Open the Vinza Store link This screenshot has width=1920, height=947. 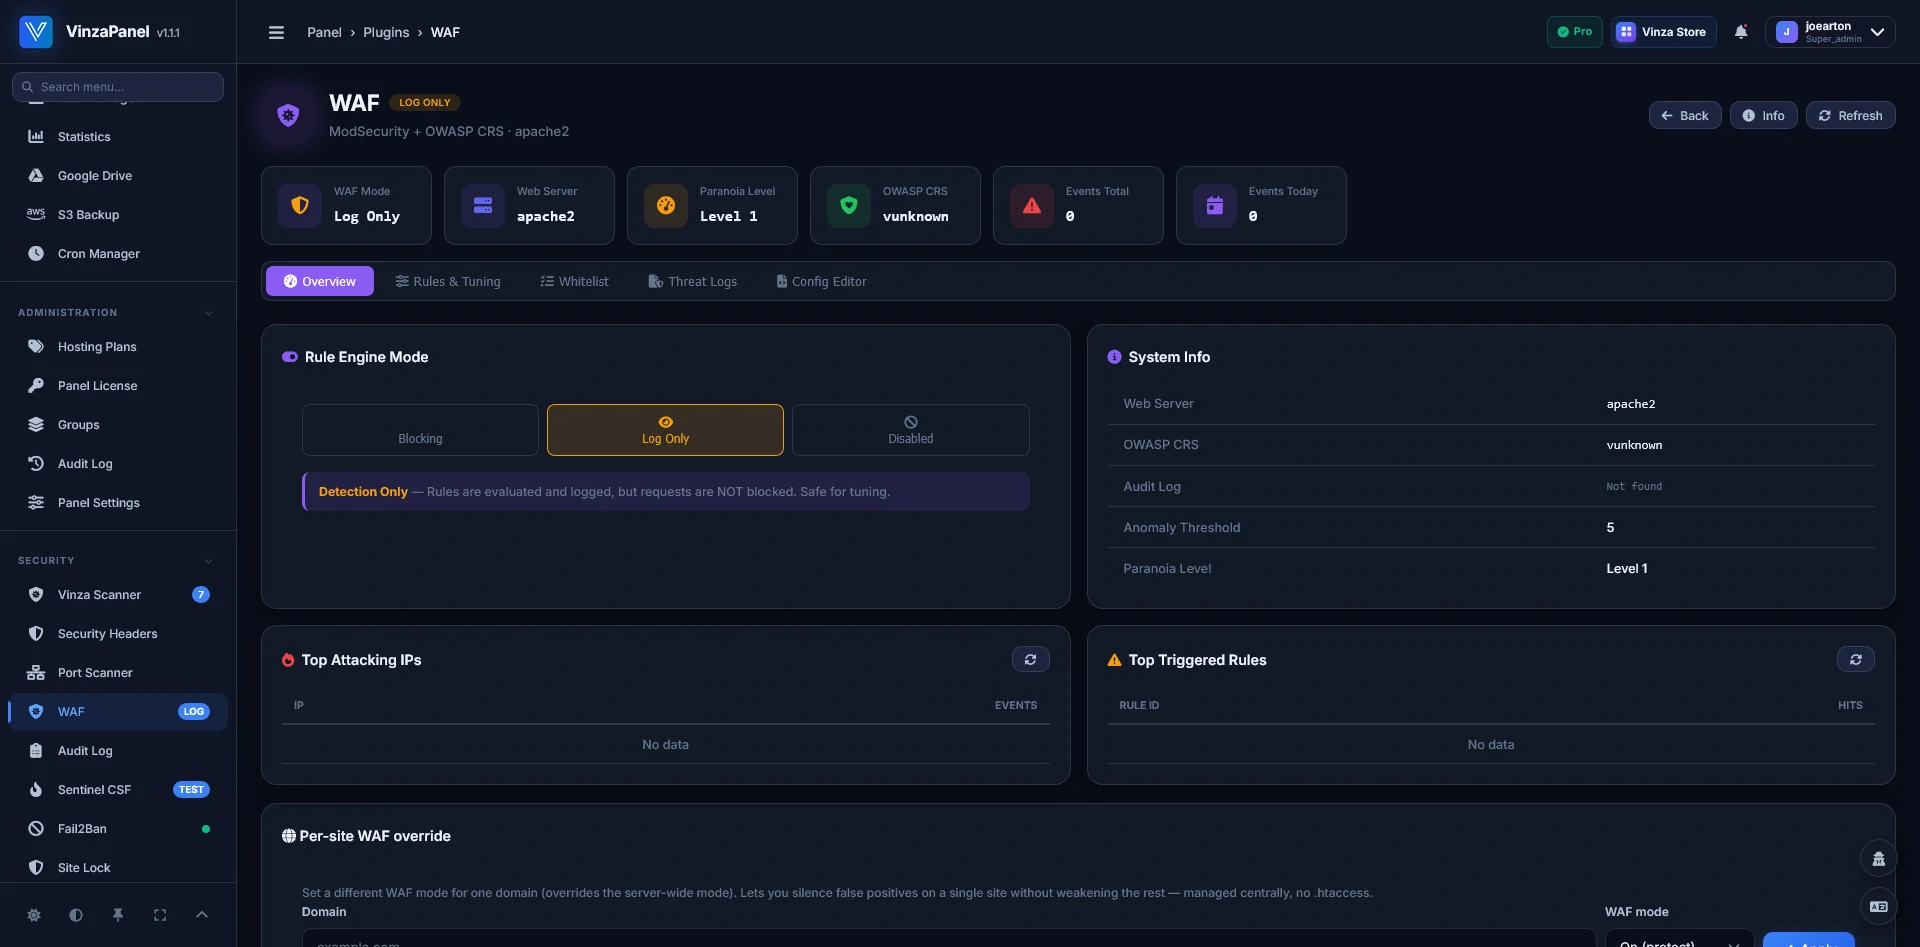coord(1663,32)
